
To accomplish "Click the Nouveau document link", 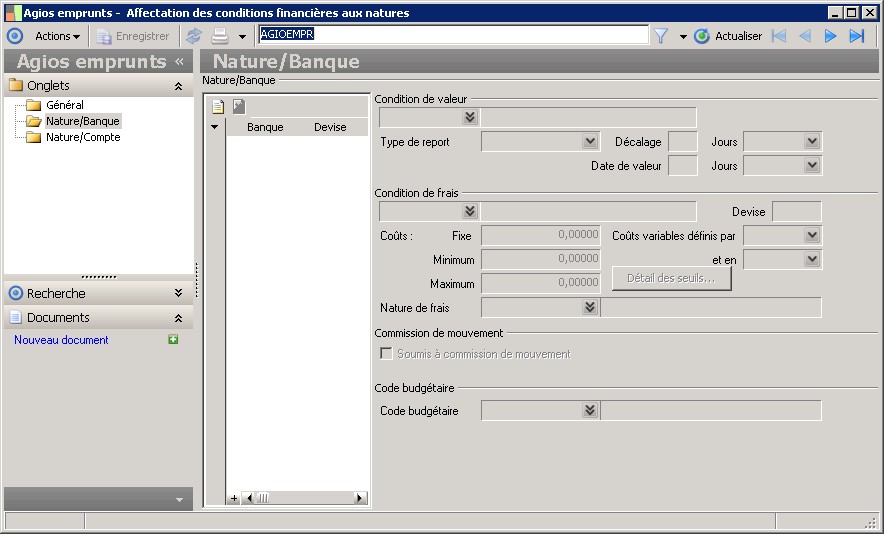I will [61, 340].
